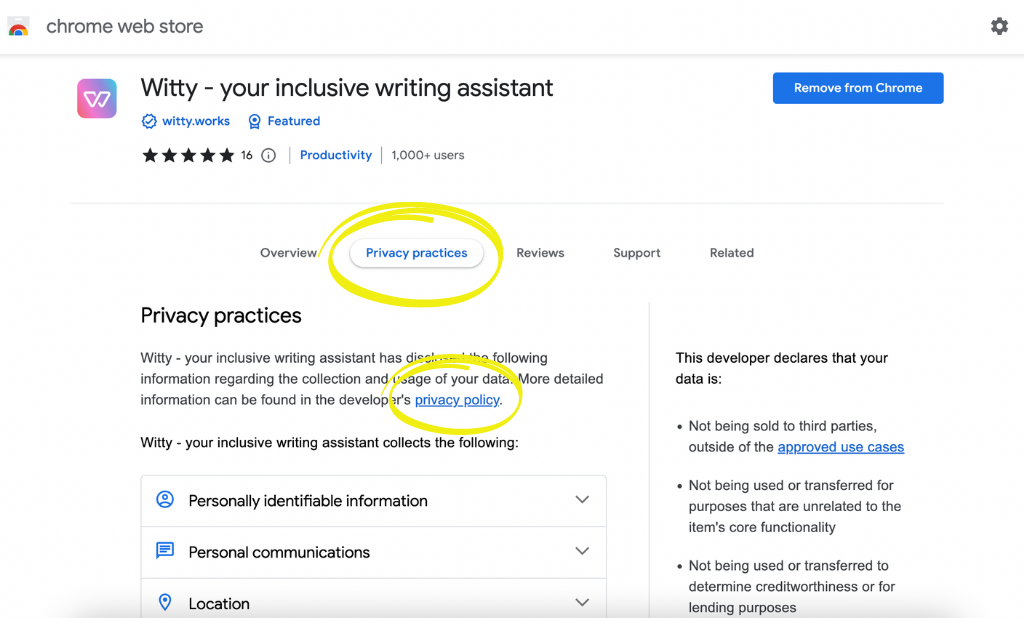
Task: Click the rating info circle icon
Action: click(268, 155)
